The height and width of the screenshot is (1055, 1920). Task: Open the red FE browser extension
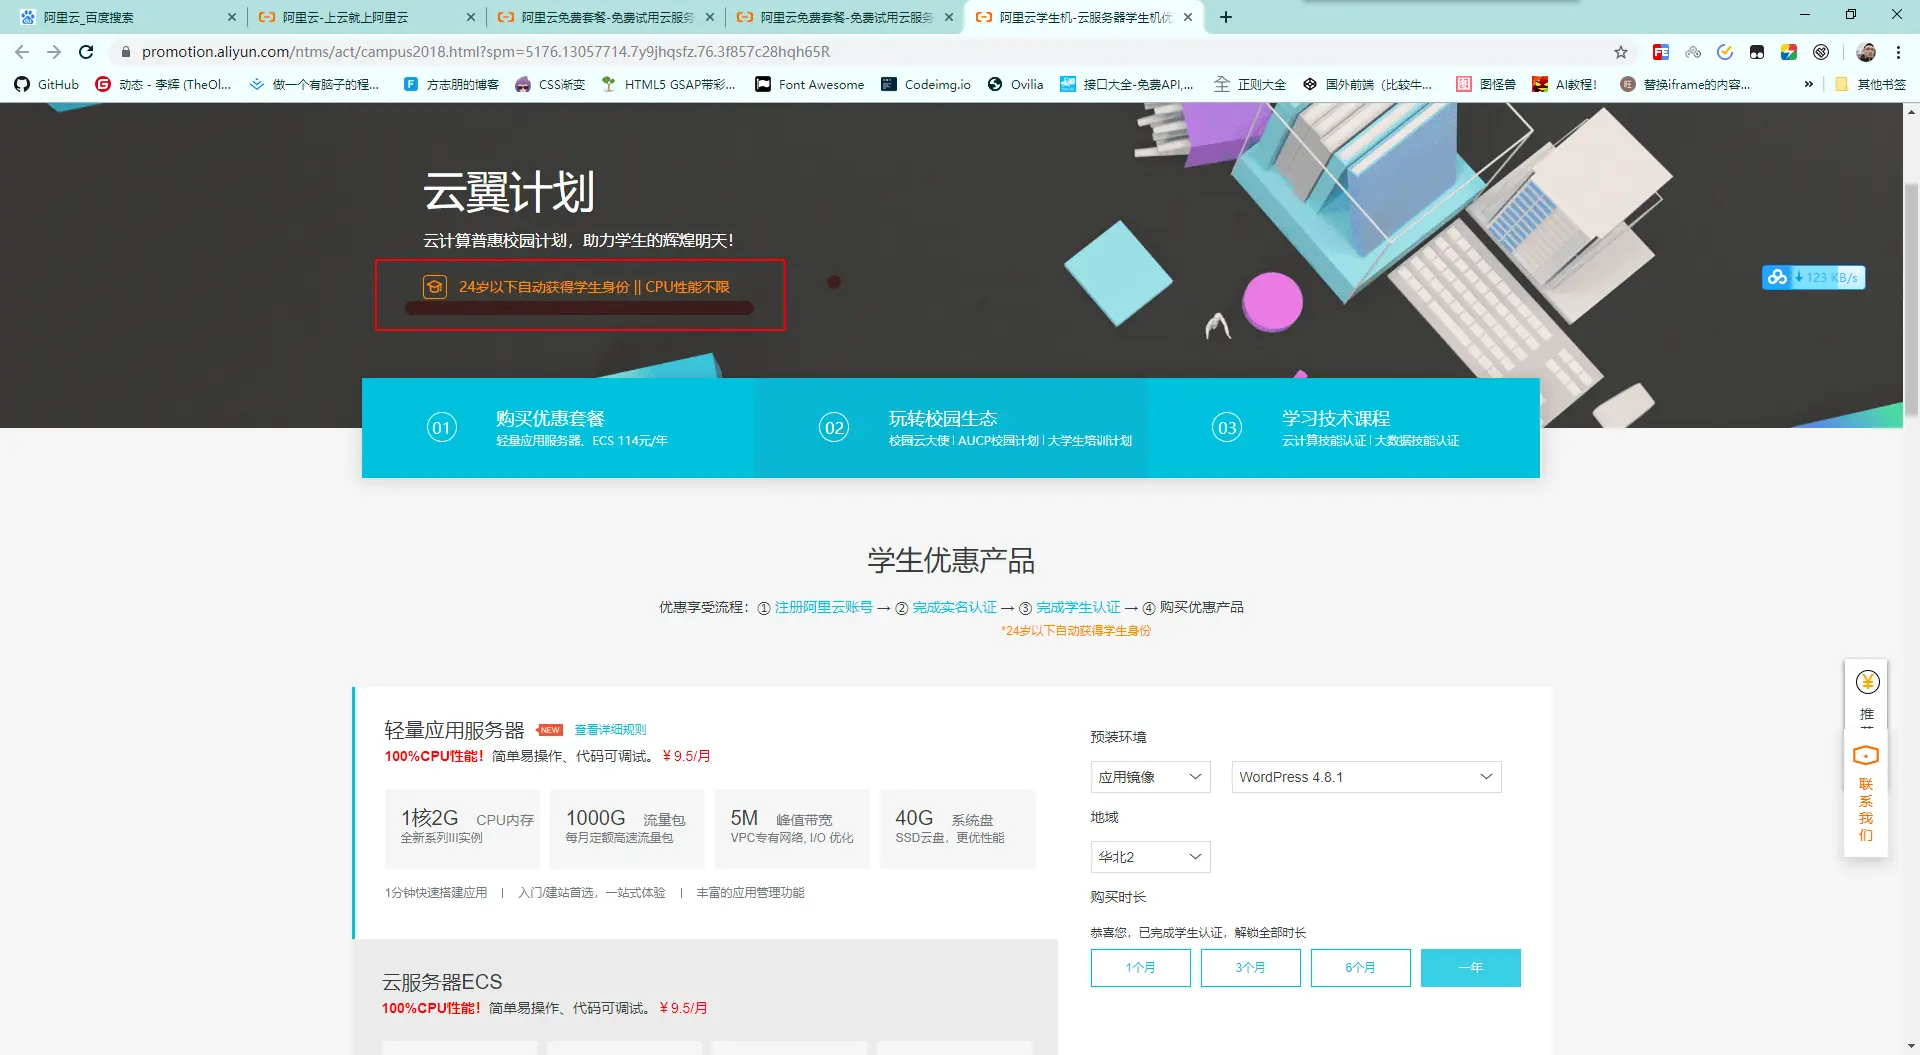(x=1661, y=52)
